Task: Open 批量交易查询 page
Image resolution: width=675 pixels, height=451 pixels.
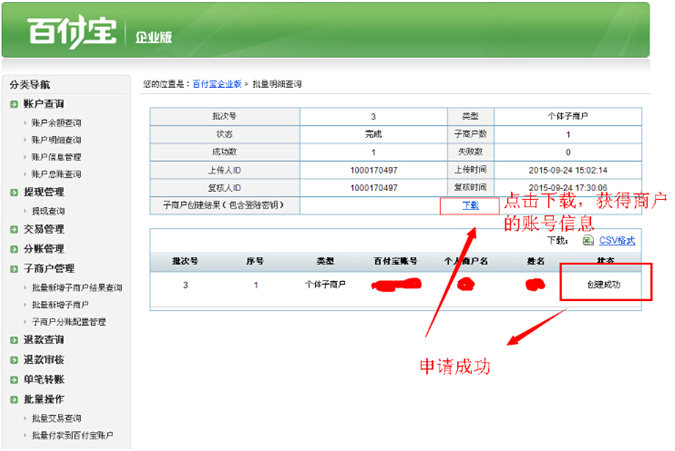Action: 56,418
